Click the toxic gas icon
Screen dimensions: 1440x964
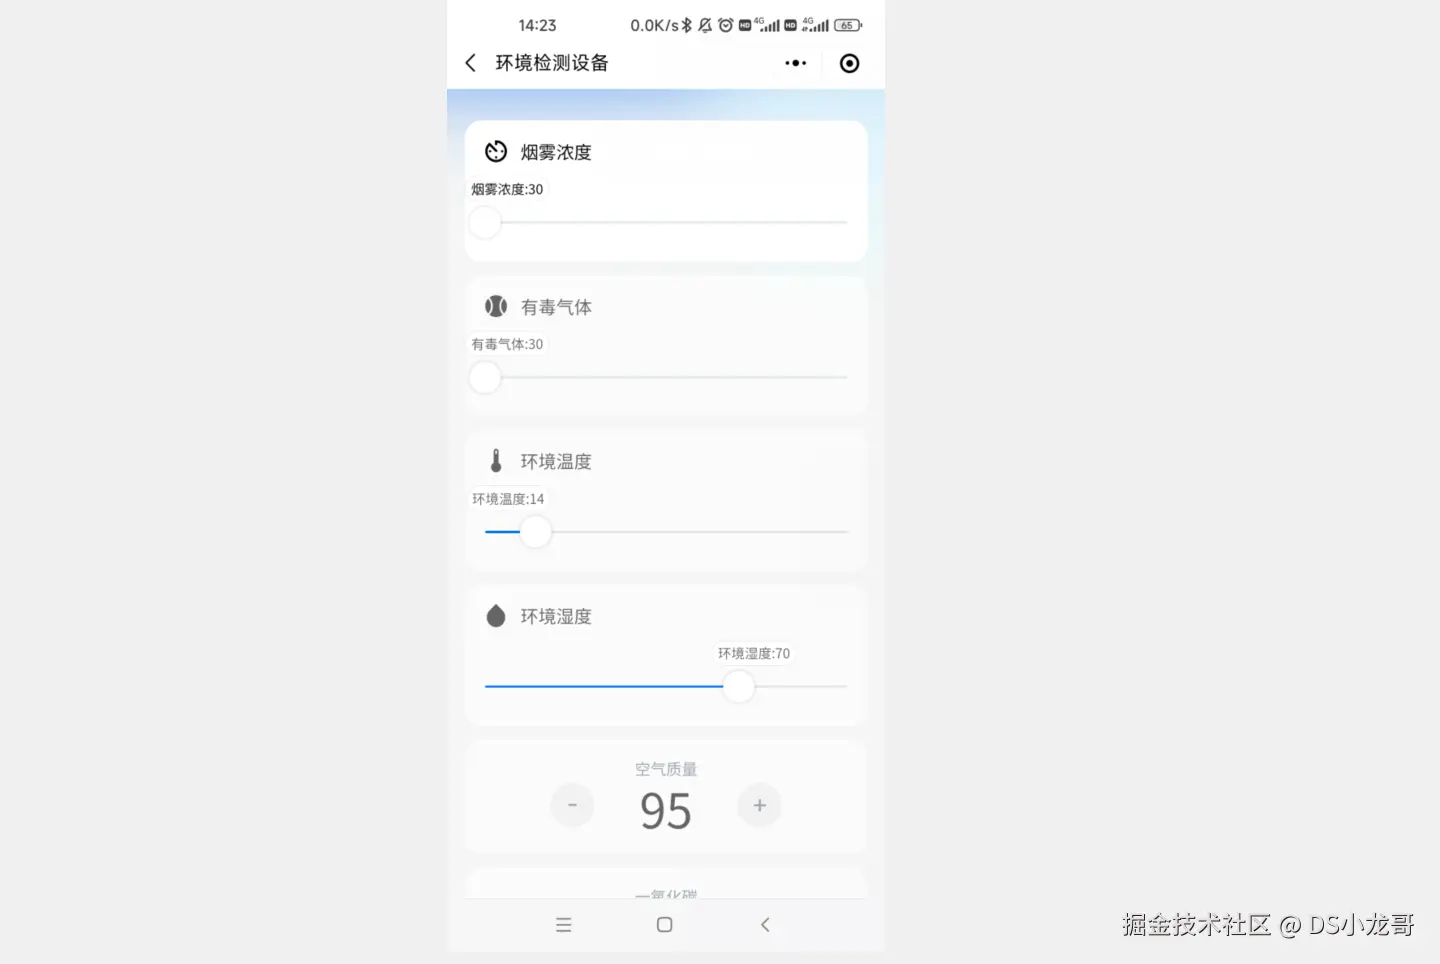[496, 306]
